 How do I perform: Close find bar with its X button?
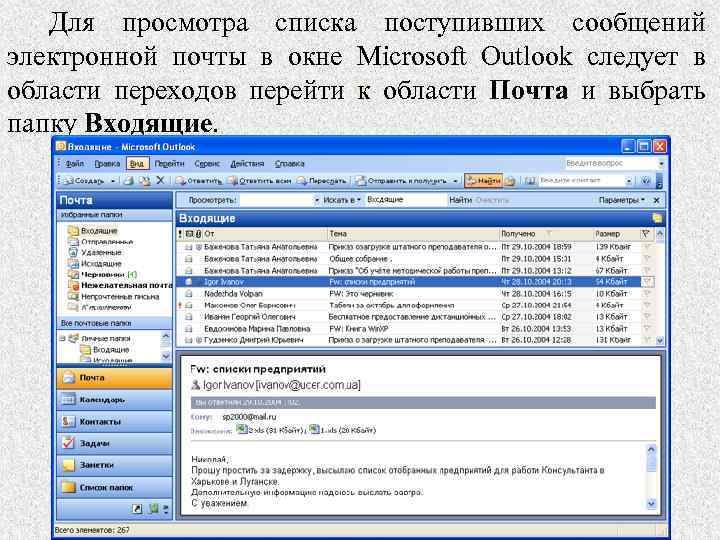tap(657, 200)
